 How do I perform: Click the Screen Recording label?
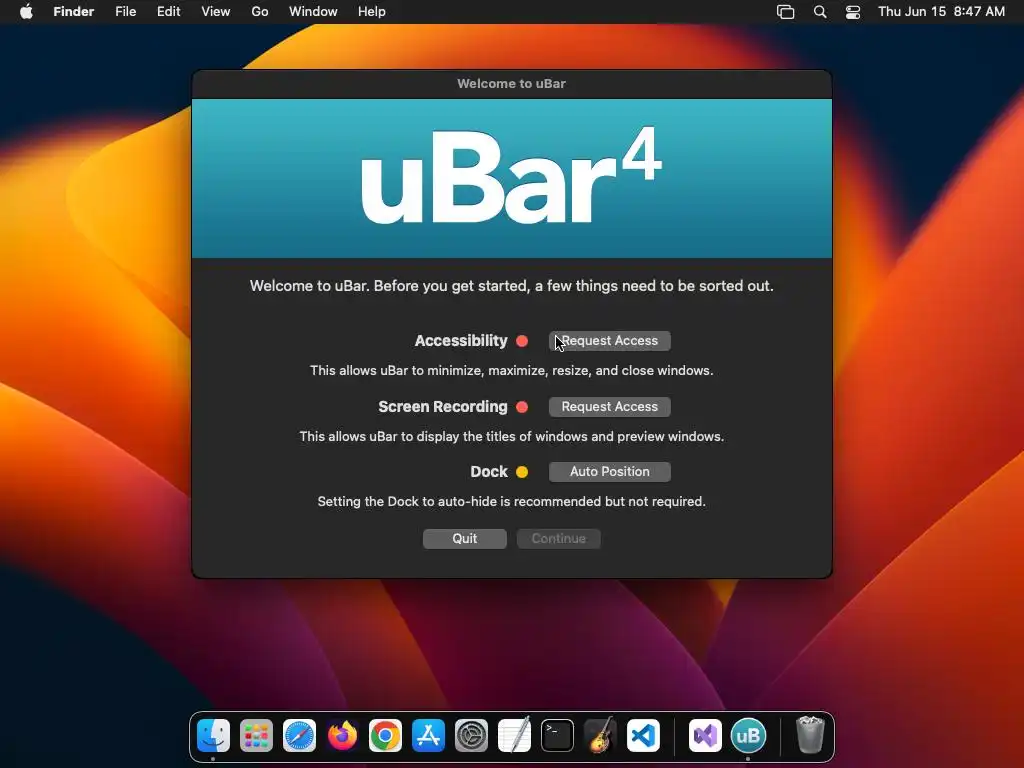443,407
